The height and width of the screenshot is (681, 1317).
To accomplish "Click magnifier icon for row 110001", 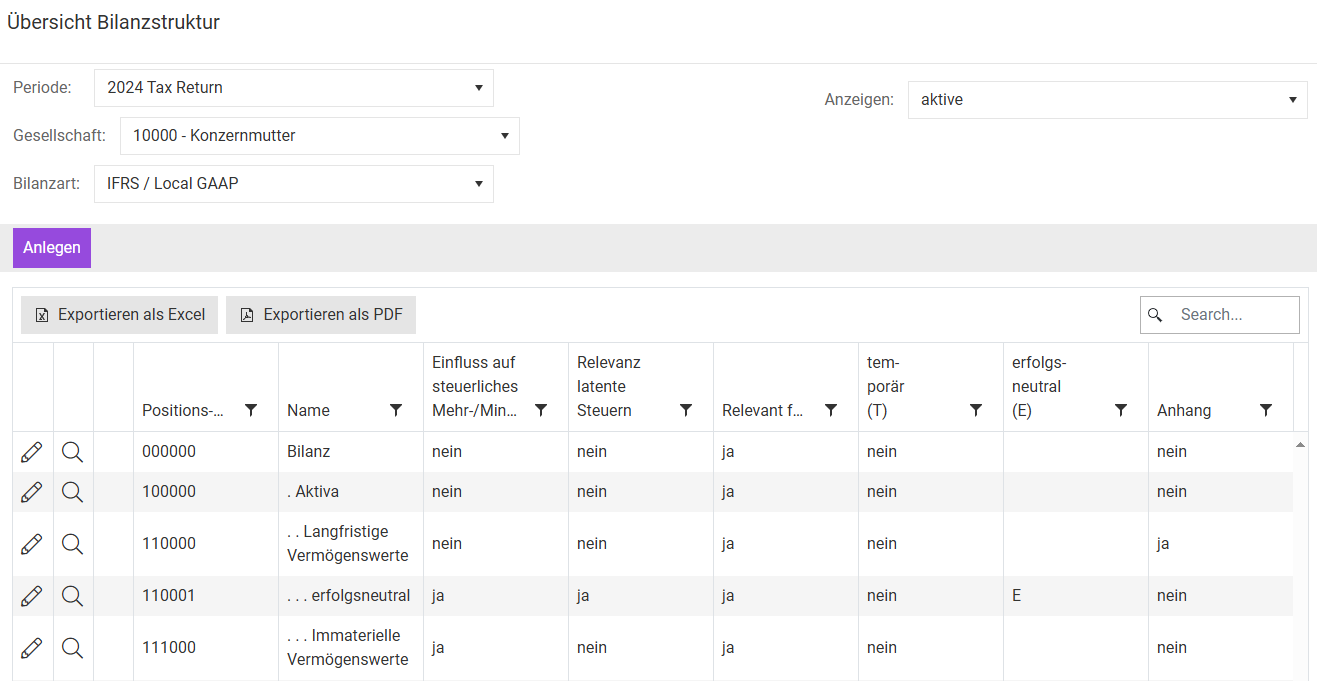I will (72, 596).
